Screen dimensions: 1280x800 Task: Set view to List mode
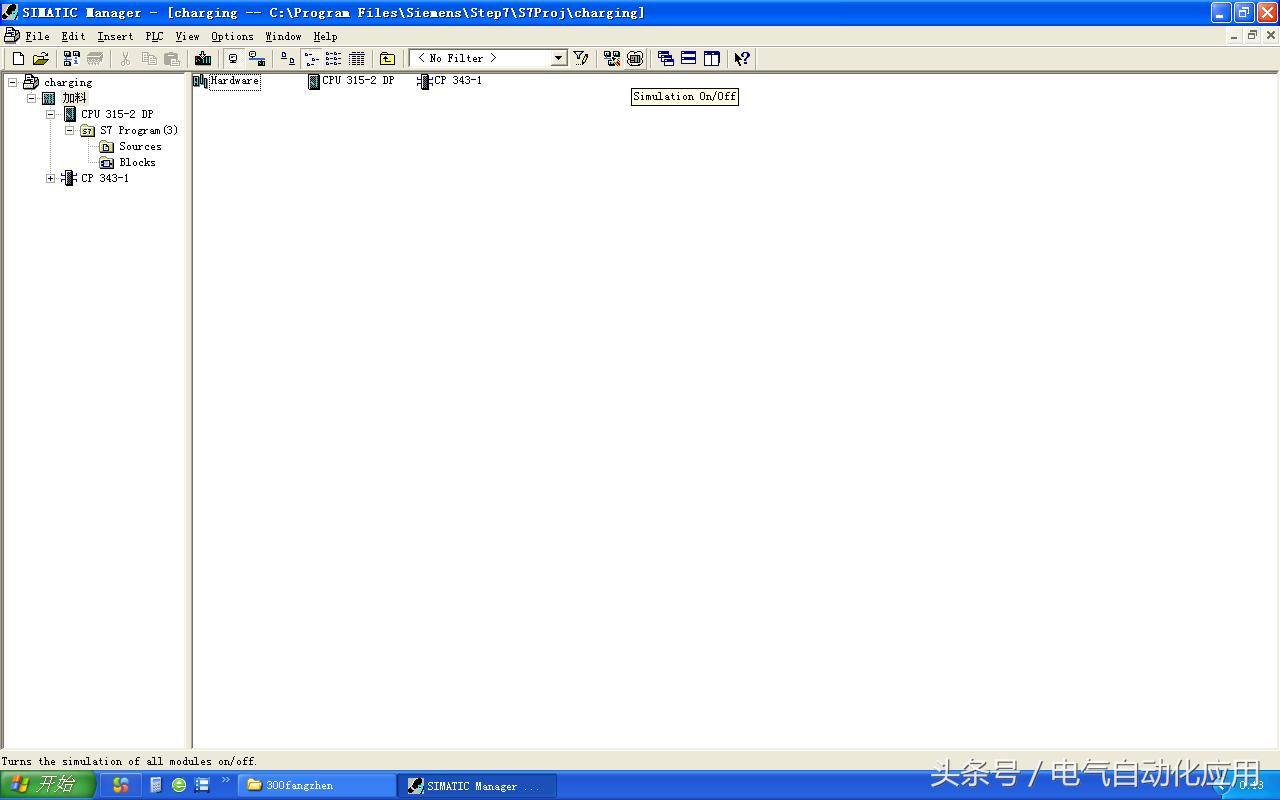334,59
